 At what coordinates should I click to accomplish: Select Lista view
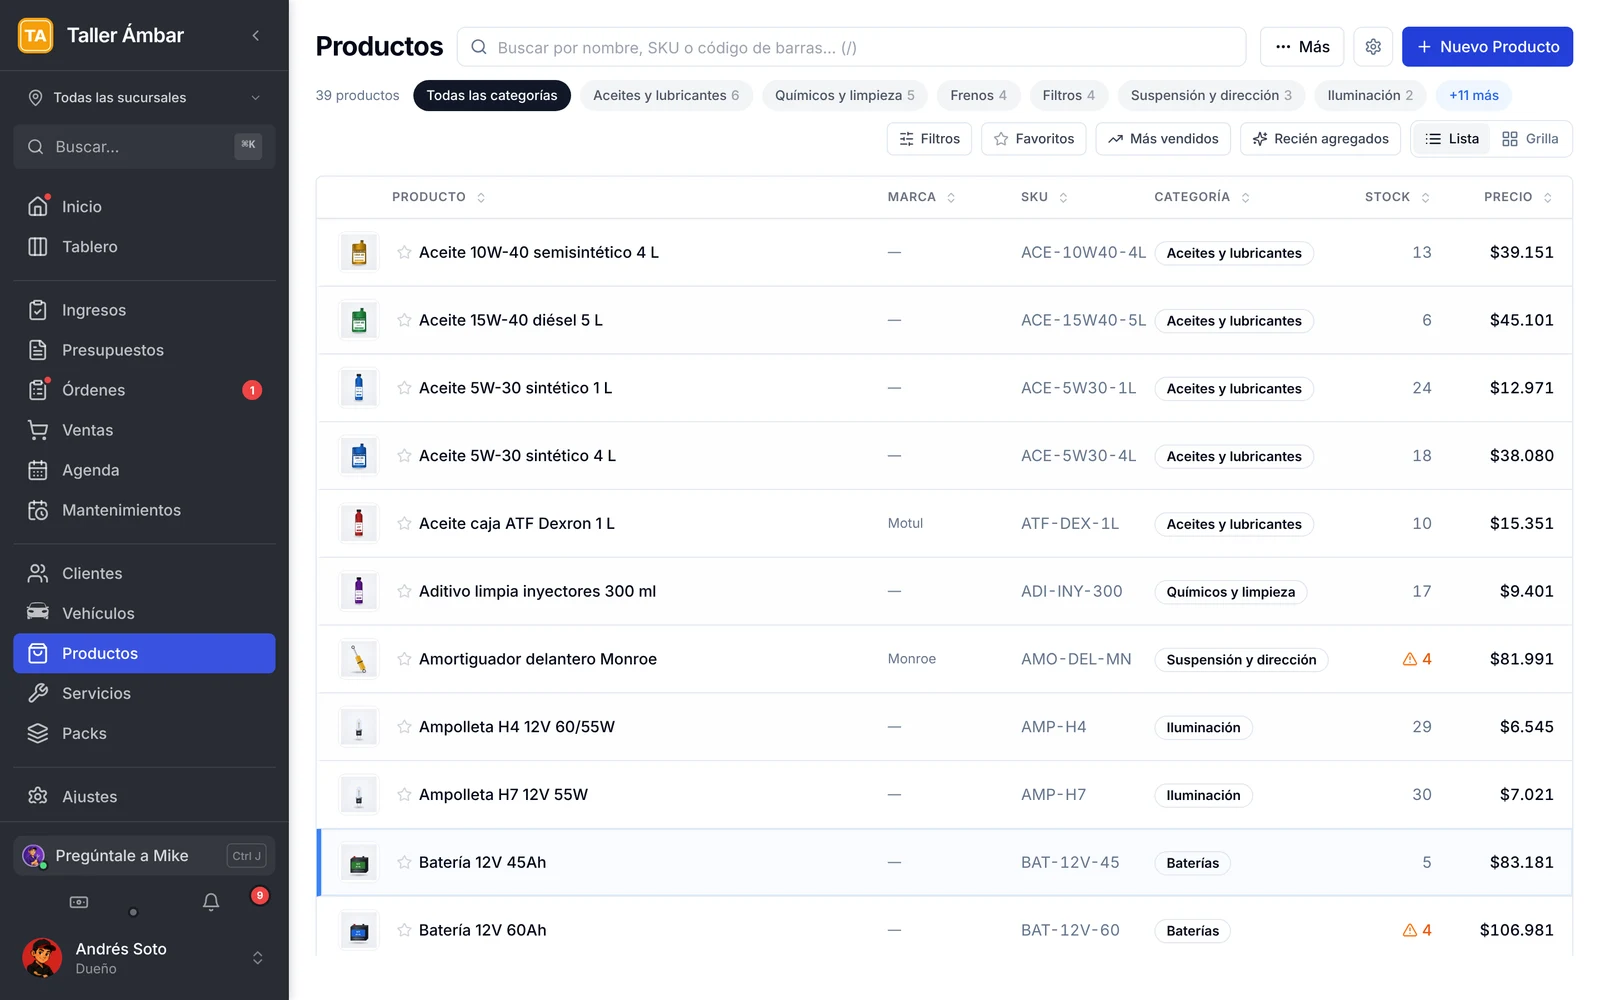(1452, 139)
